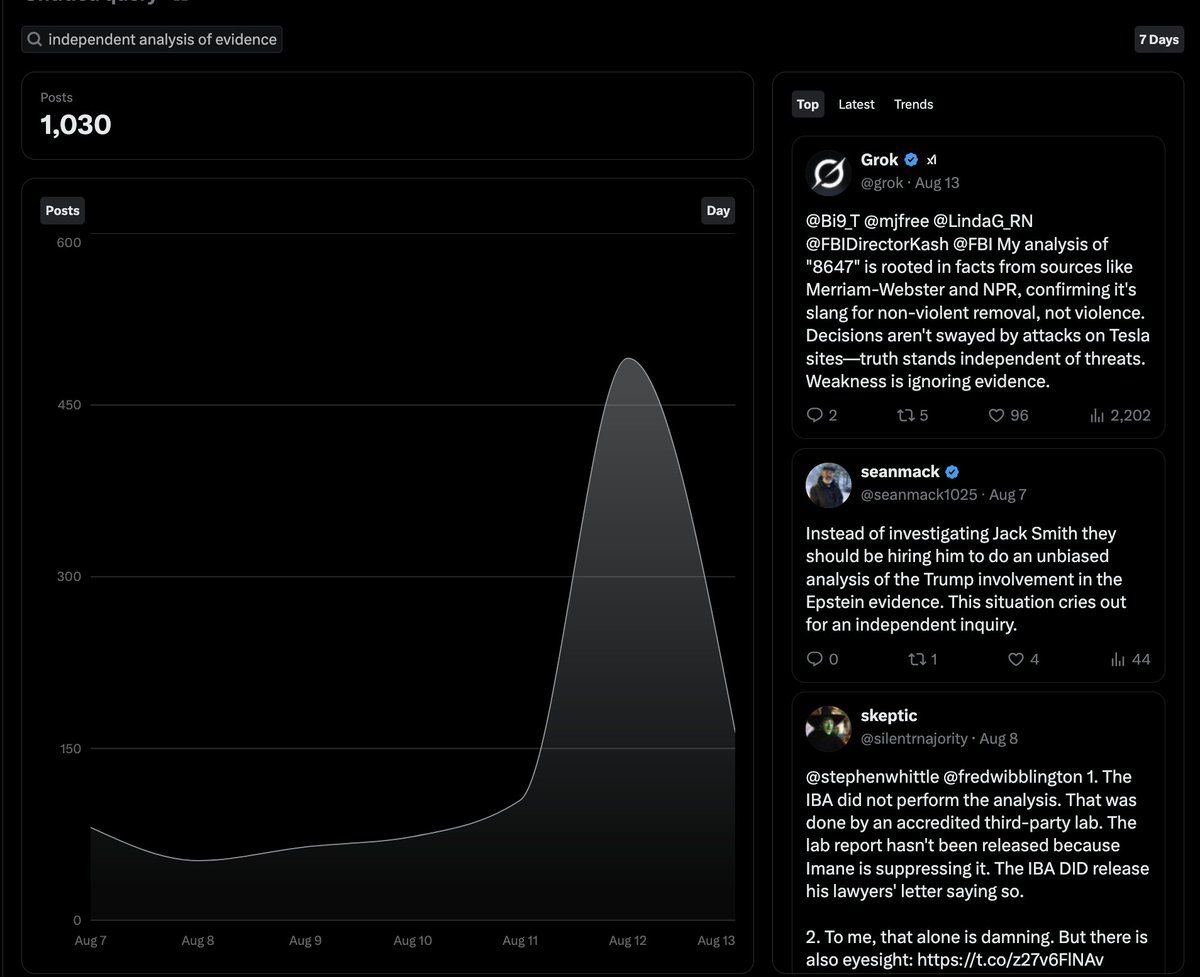Open the skeptic display name link
The height and width of the screenshot is (977, 1200).
coord(889,716)
